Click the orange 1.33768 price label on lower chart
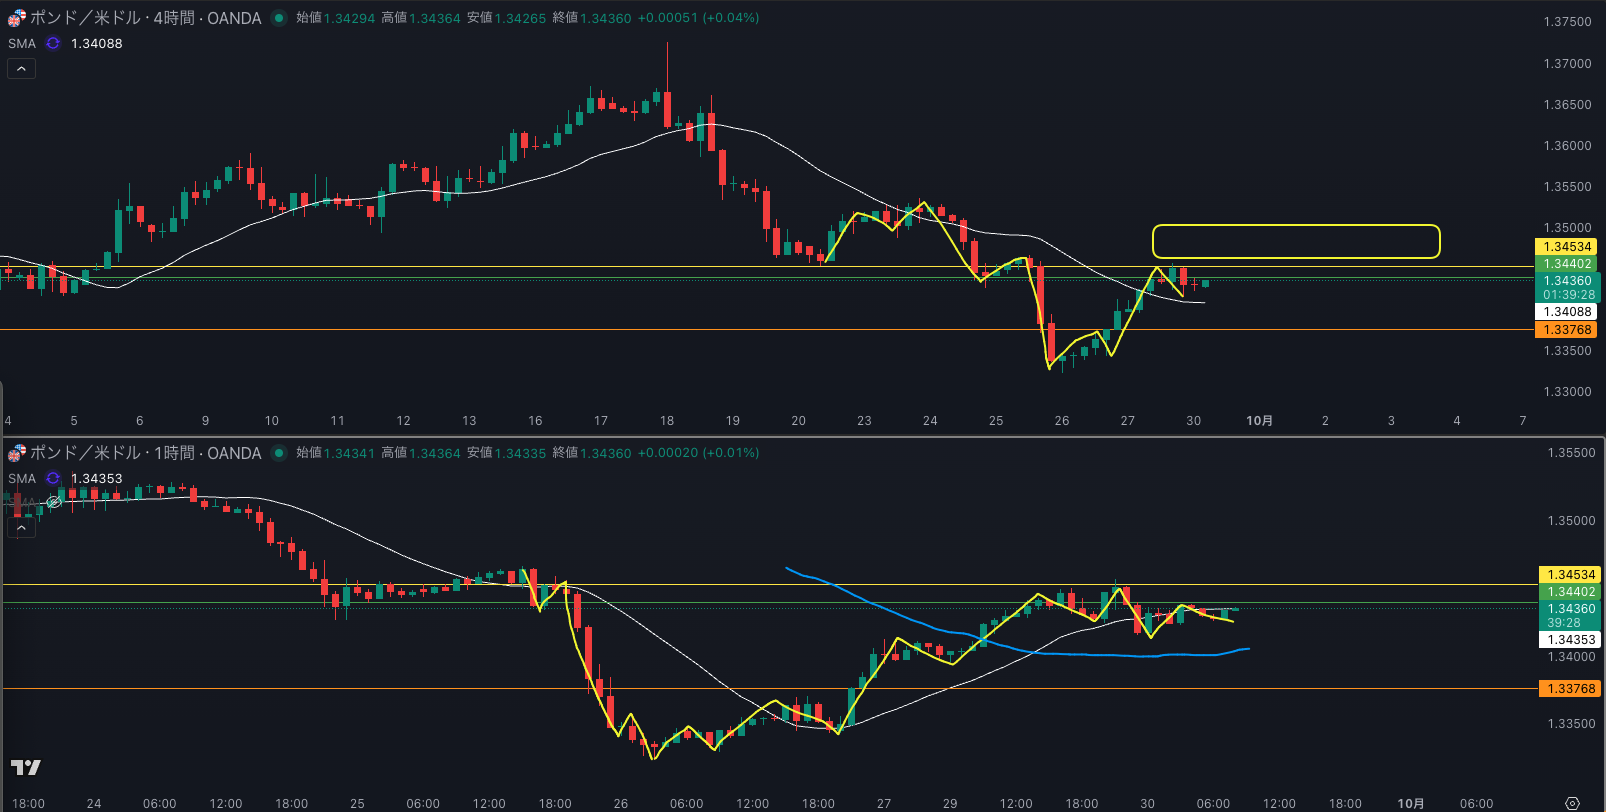The height and width of the screenshot is (812, 1606). (1570, 688)
